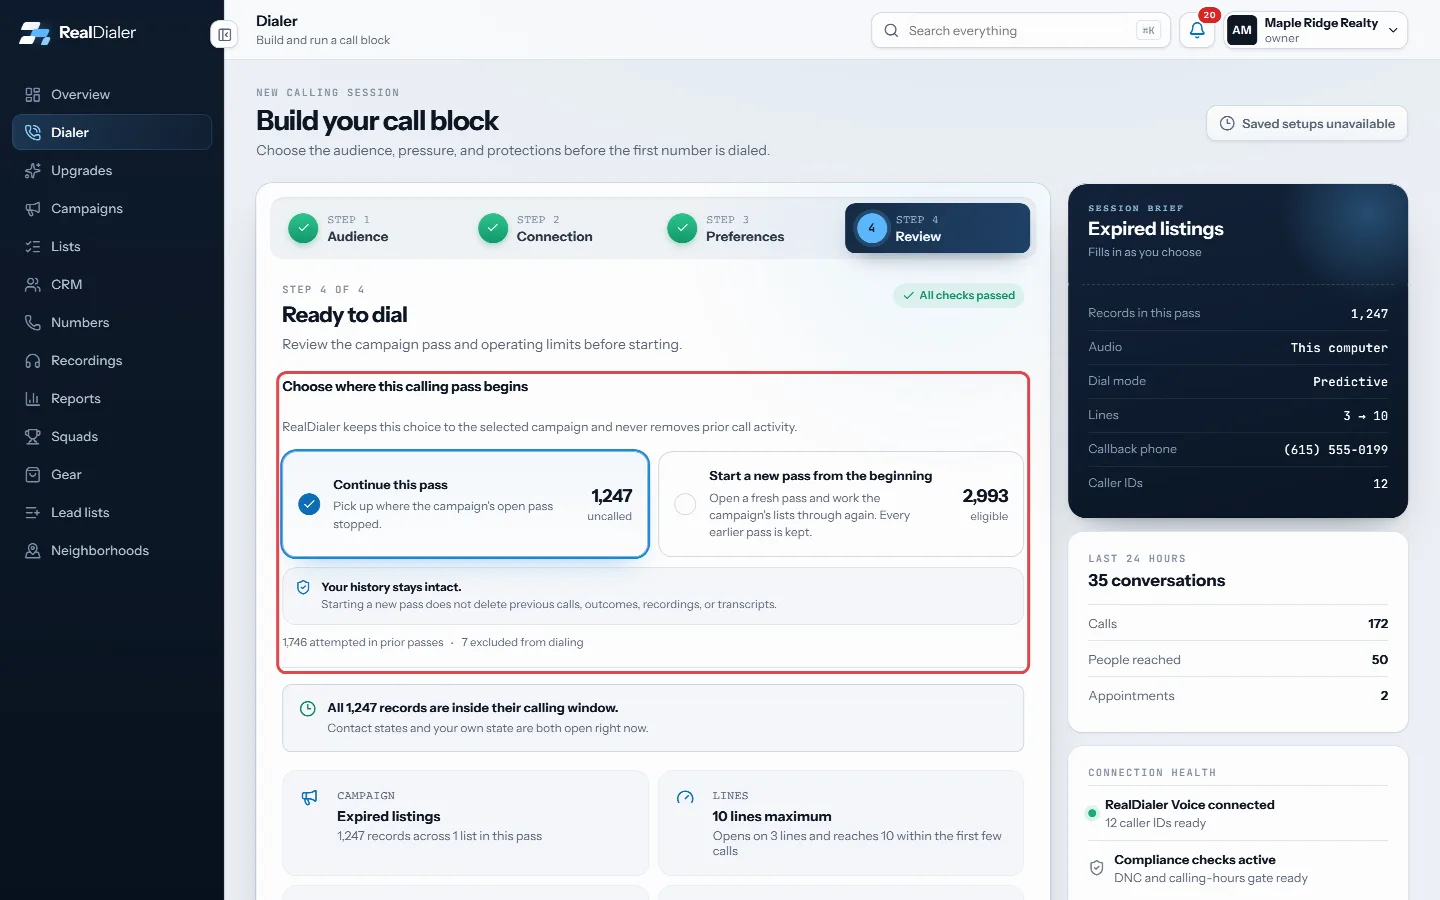Go to Step 1 Audience
The height and width of the screenshot is (900, 1440).
click(339, 229)
